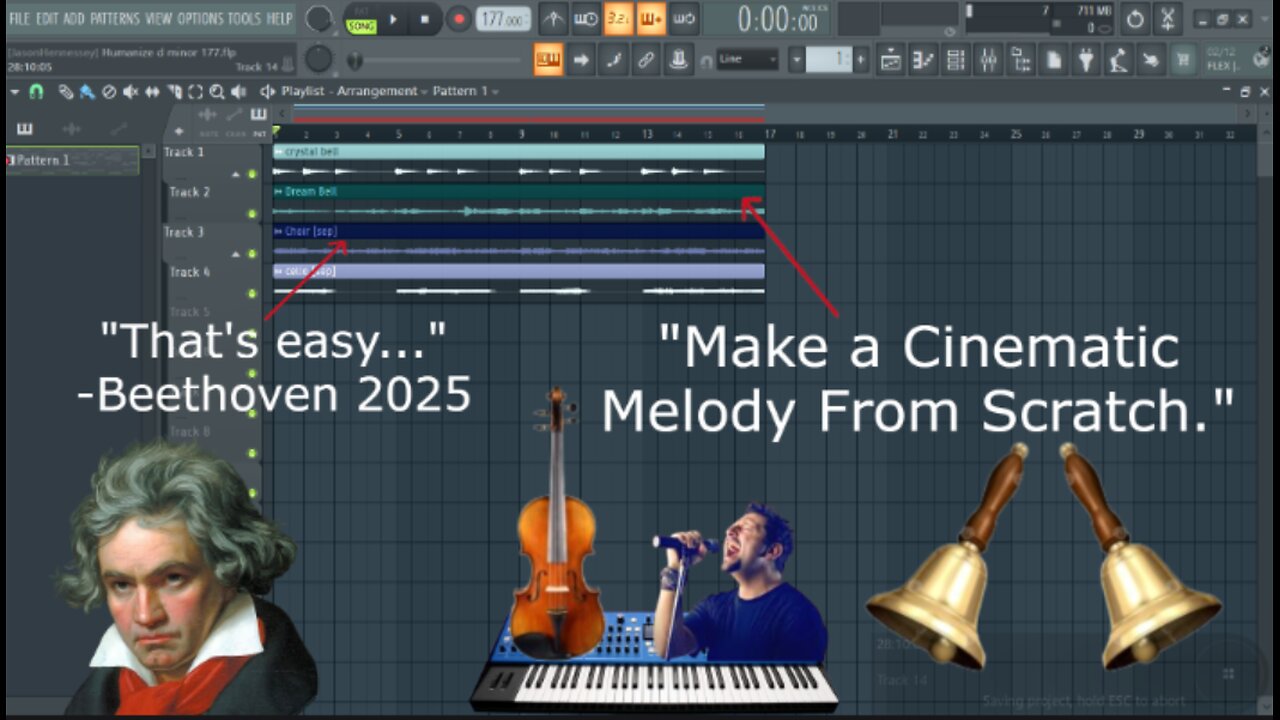
Task: Open the PATTERNS menu
Action: tap(114, 19)
